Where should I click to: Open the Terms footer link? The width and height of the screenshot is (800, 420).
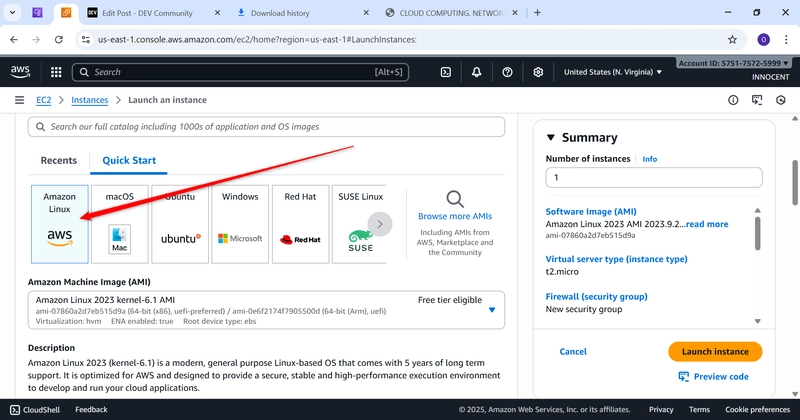tap(699, 410)
